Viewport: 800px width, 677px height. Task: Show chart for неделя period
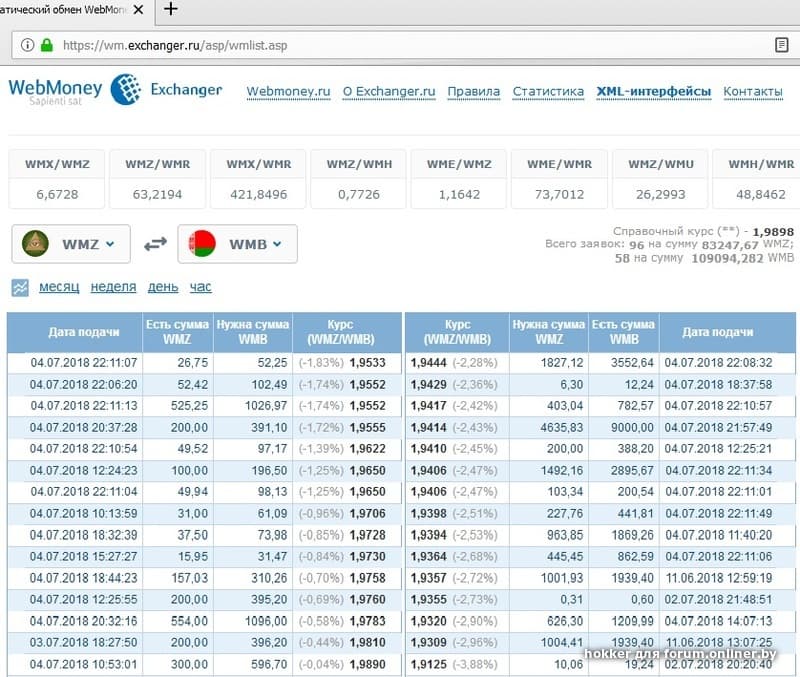113,287
